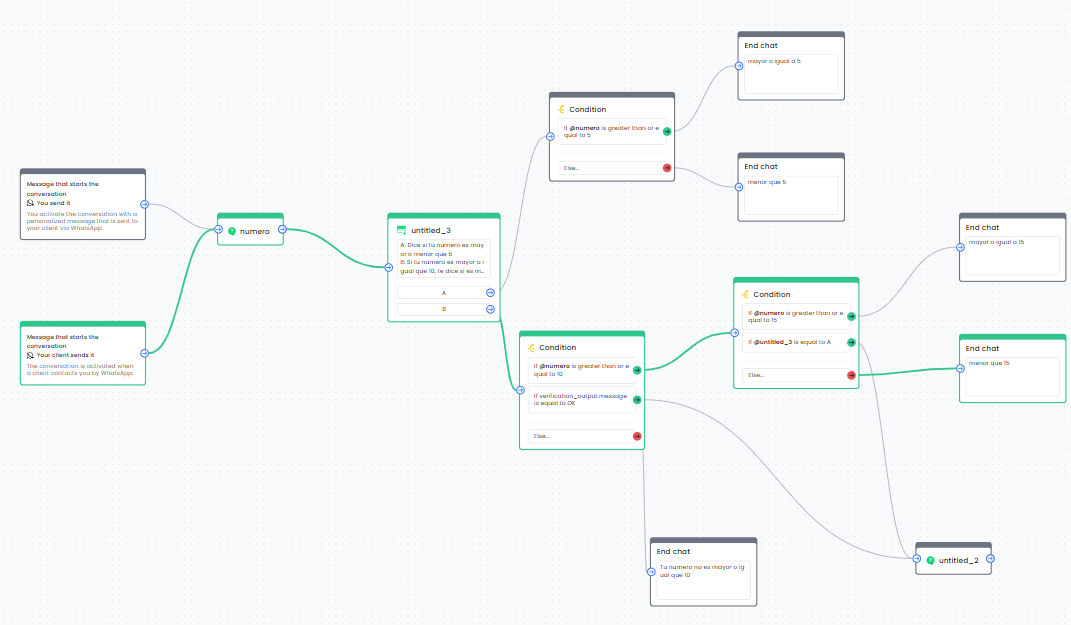This screenshot has width=1071, height=625.
Task: Click the output arrow for option B in untitled_3
Action: [489, 309]
